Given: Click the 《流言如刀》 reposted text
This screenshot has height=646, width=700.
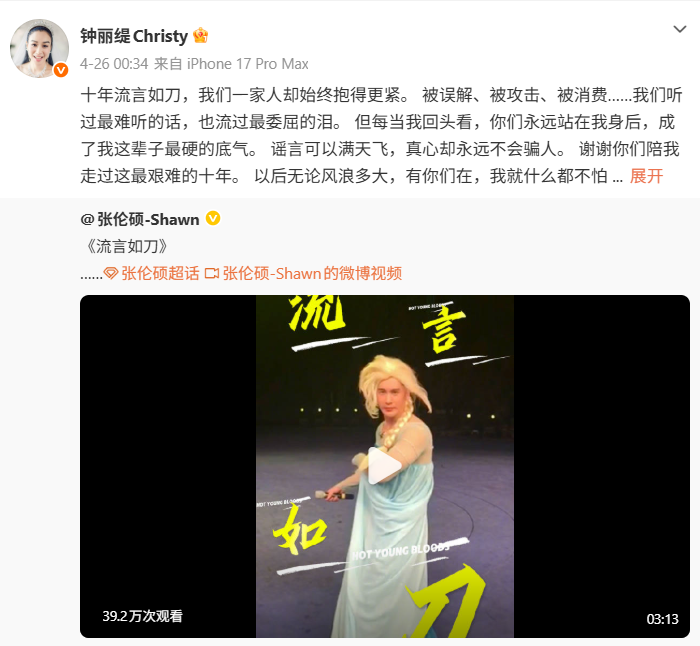Looking at the screenshot, I should 127,246.
